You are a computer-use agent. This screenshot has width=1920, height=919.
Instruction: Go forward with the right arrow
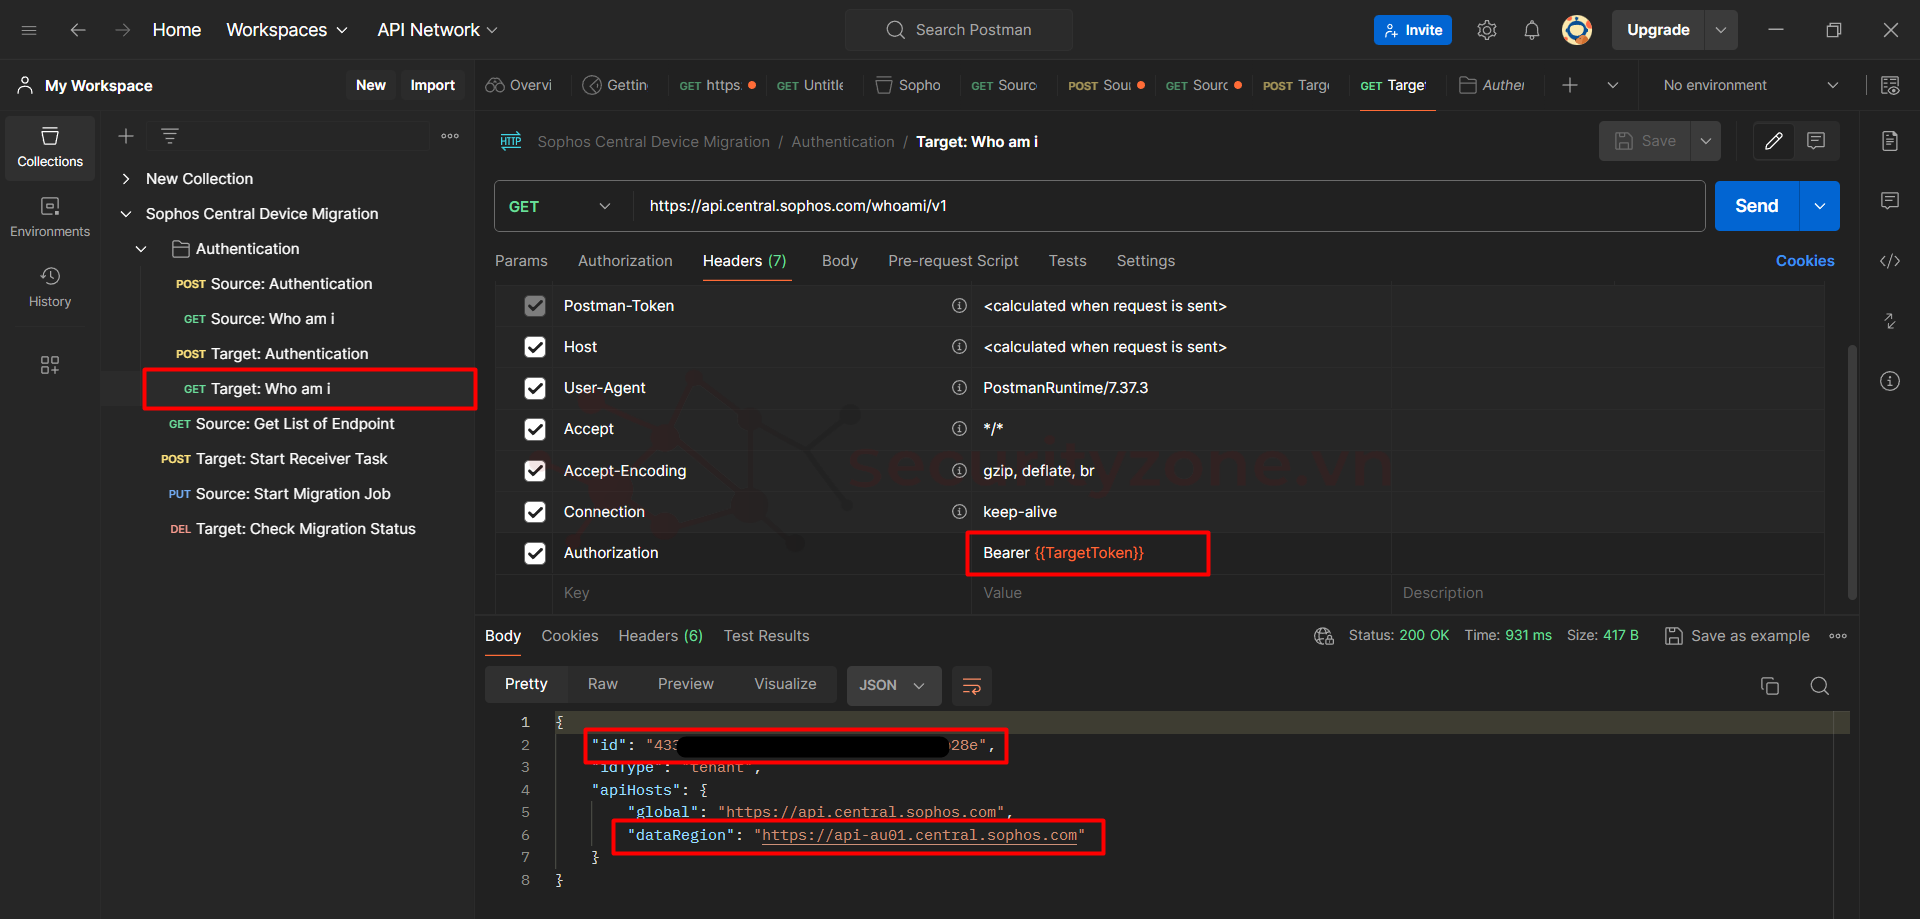click(122, 30)
